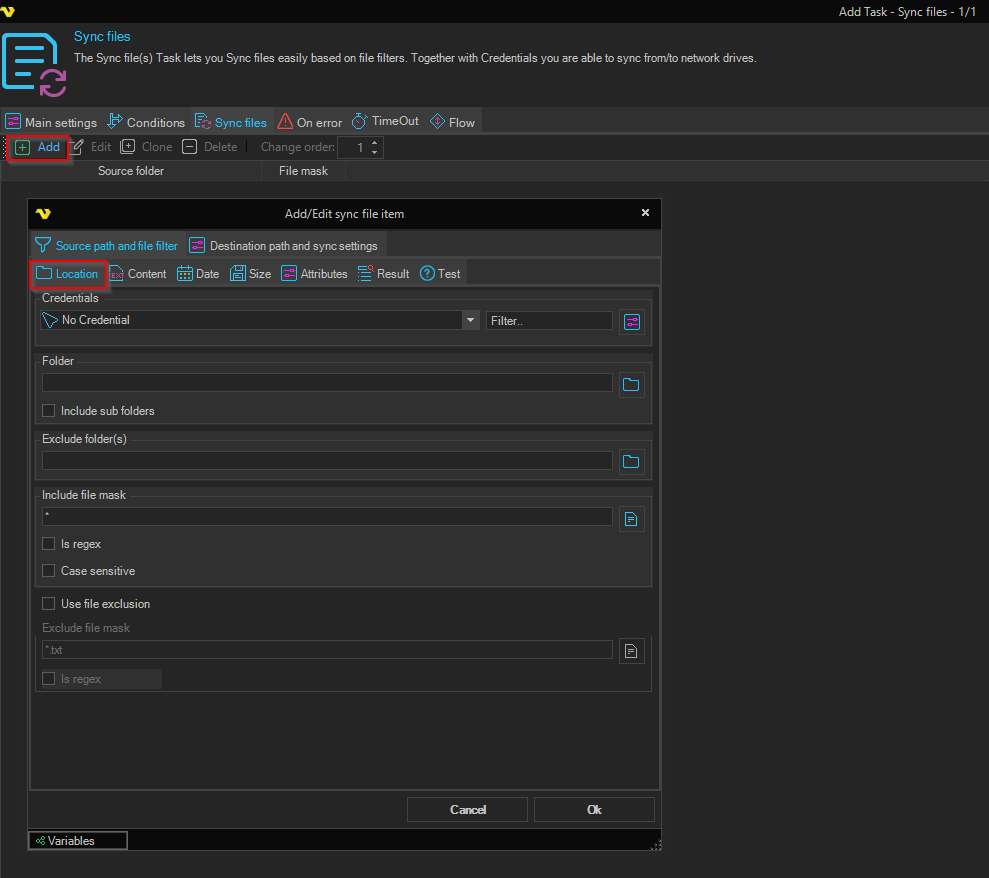This screenshot has width=989, height=878.
Task: Click the Folder path input field
Action: 327,383
